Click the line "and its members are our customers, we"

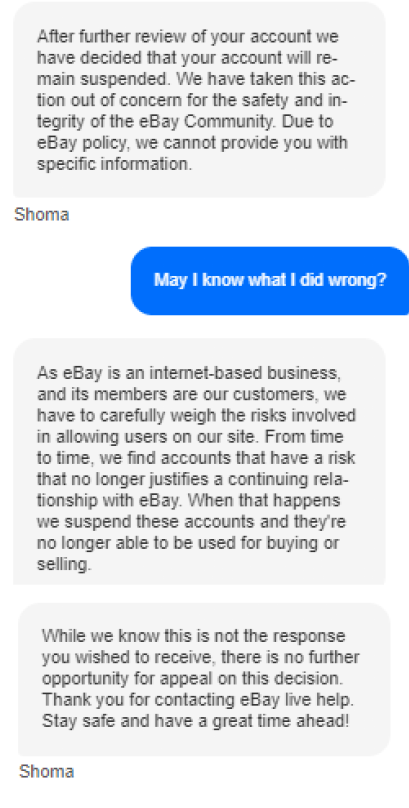[x=192, y=394]
